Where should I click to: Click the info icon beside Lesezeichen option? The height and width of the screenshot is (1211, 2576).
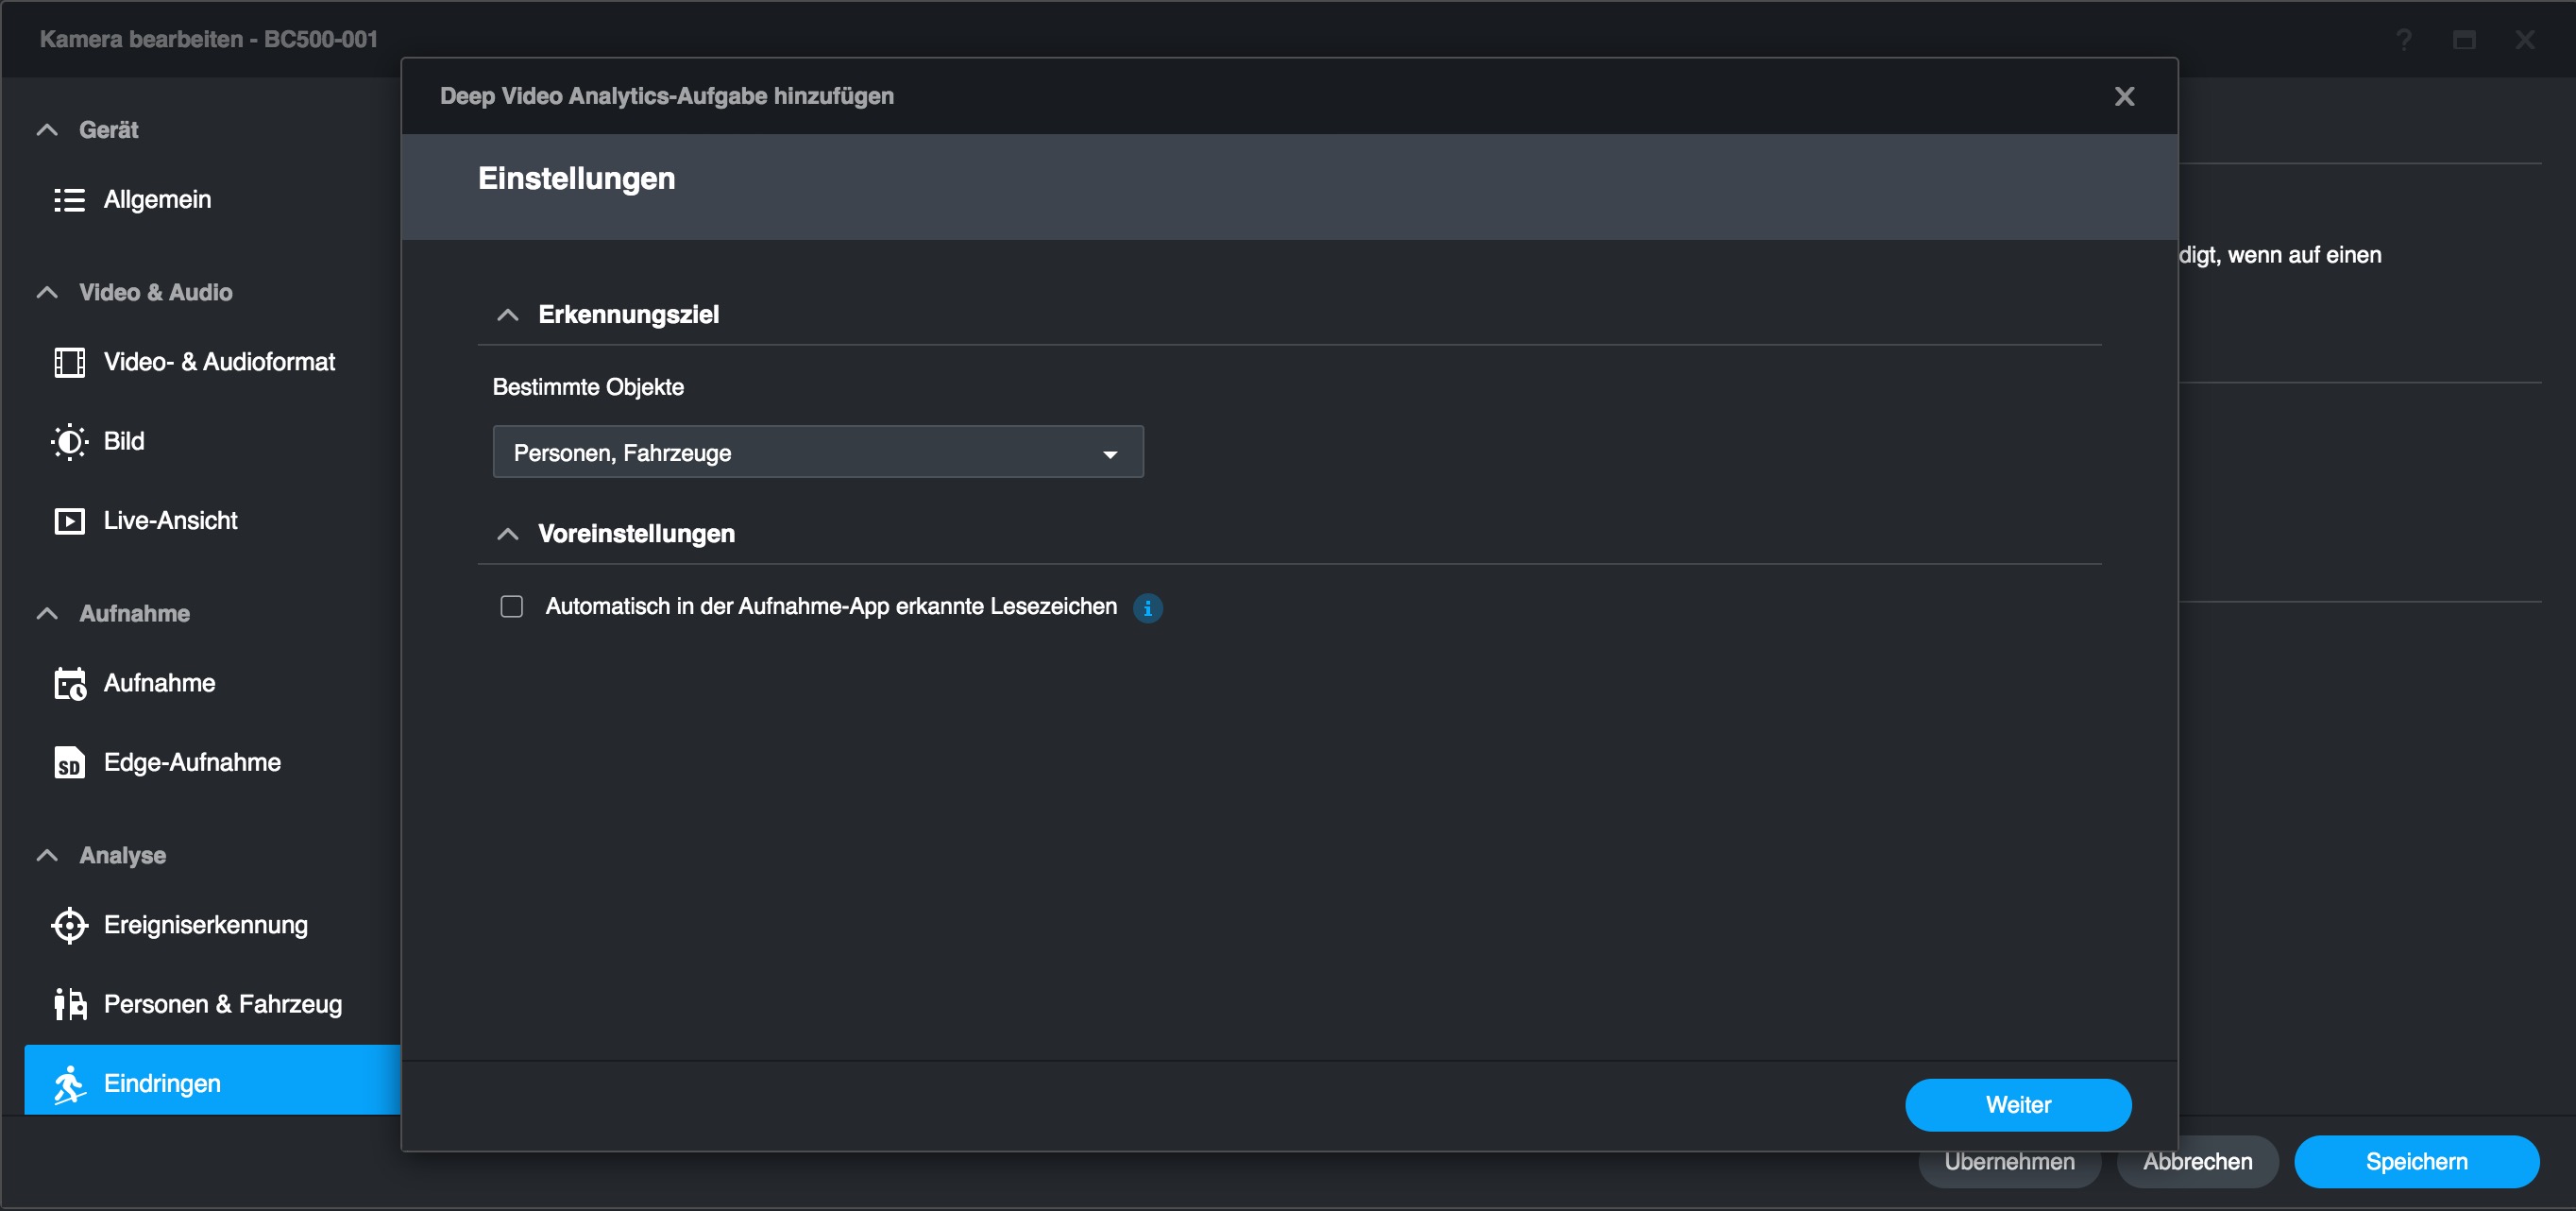coord(1147,608)
